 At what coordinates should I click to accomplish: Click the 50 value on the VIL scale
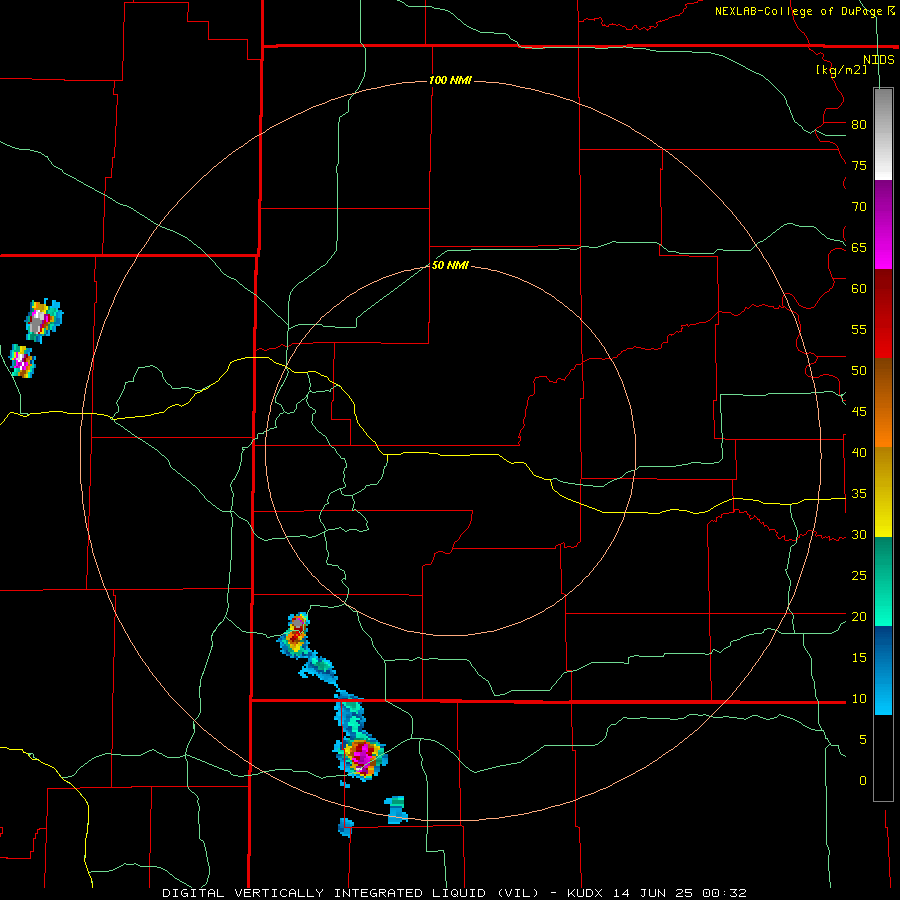pos(859,371)
